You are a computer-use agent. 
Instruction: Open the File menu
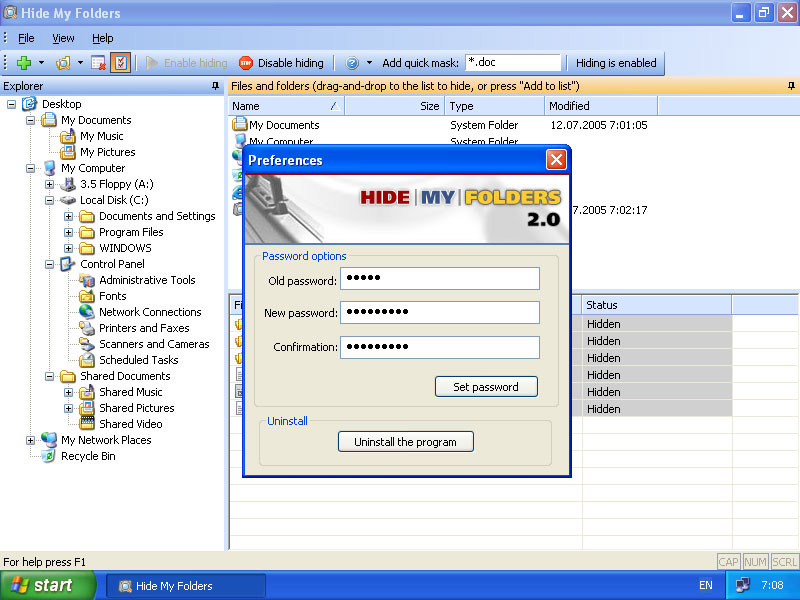pyautogui.click(x=26, y=38)
